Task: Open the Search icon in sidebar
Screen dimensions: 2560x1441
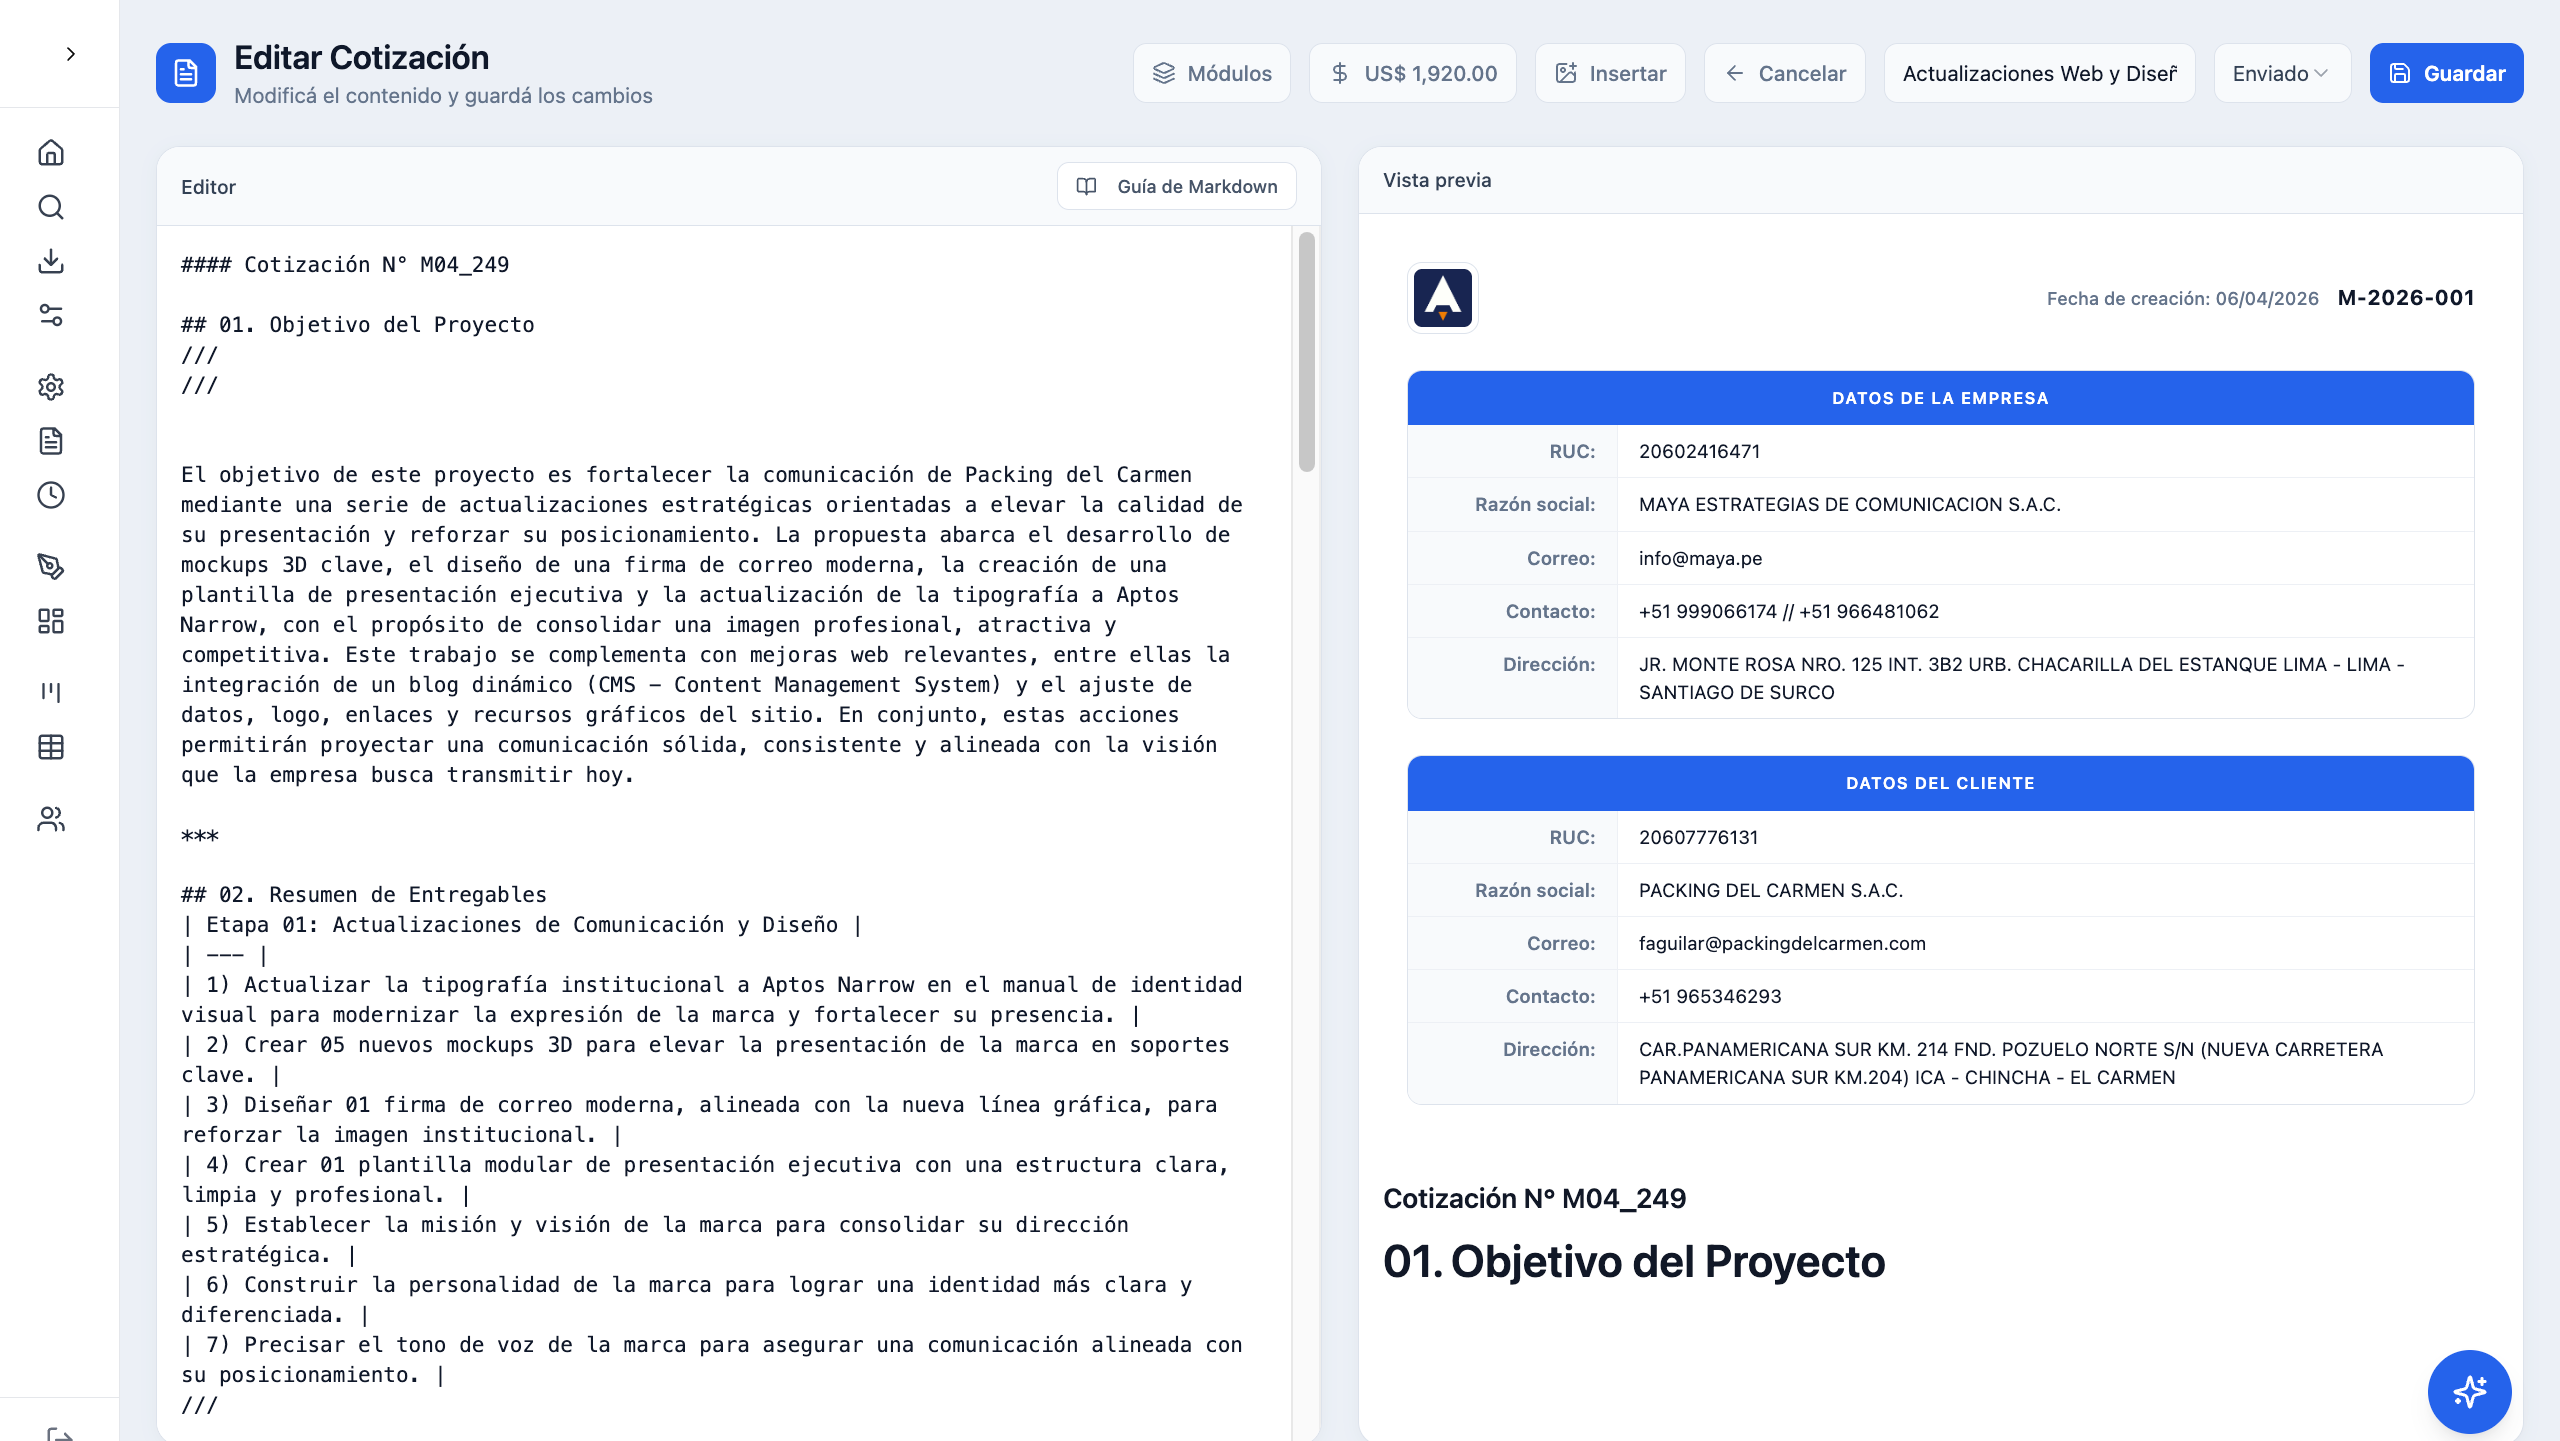Action: click(x=51, y=207)
